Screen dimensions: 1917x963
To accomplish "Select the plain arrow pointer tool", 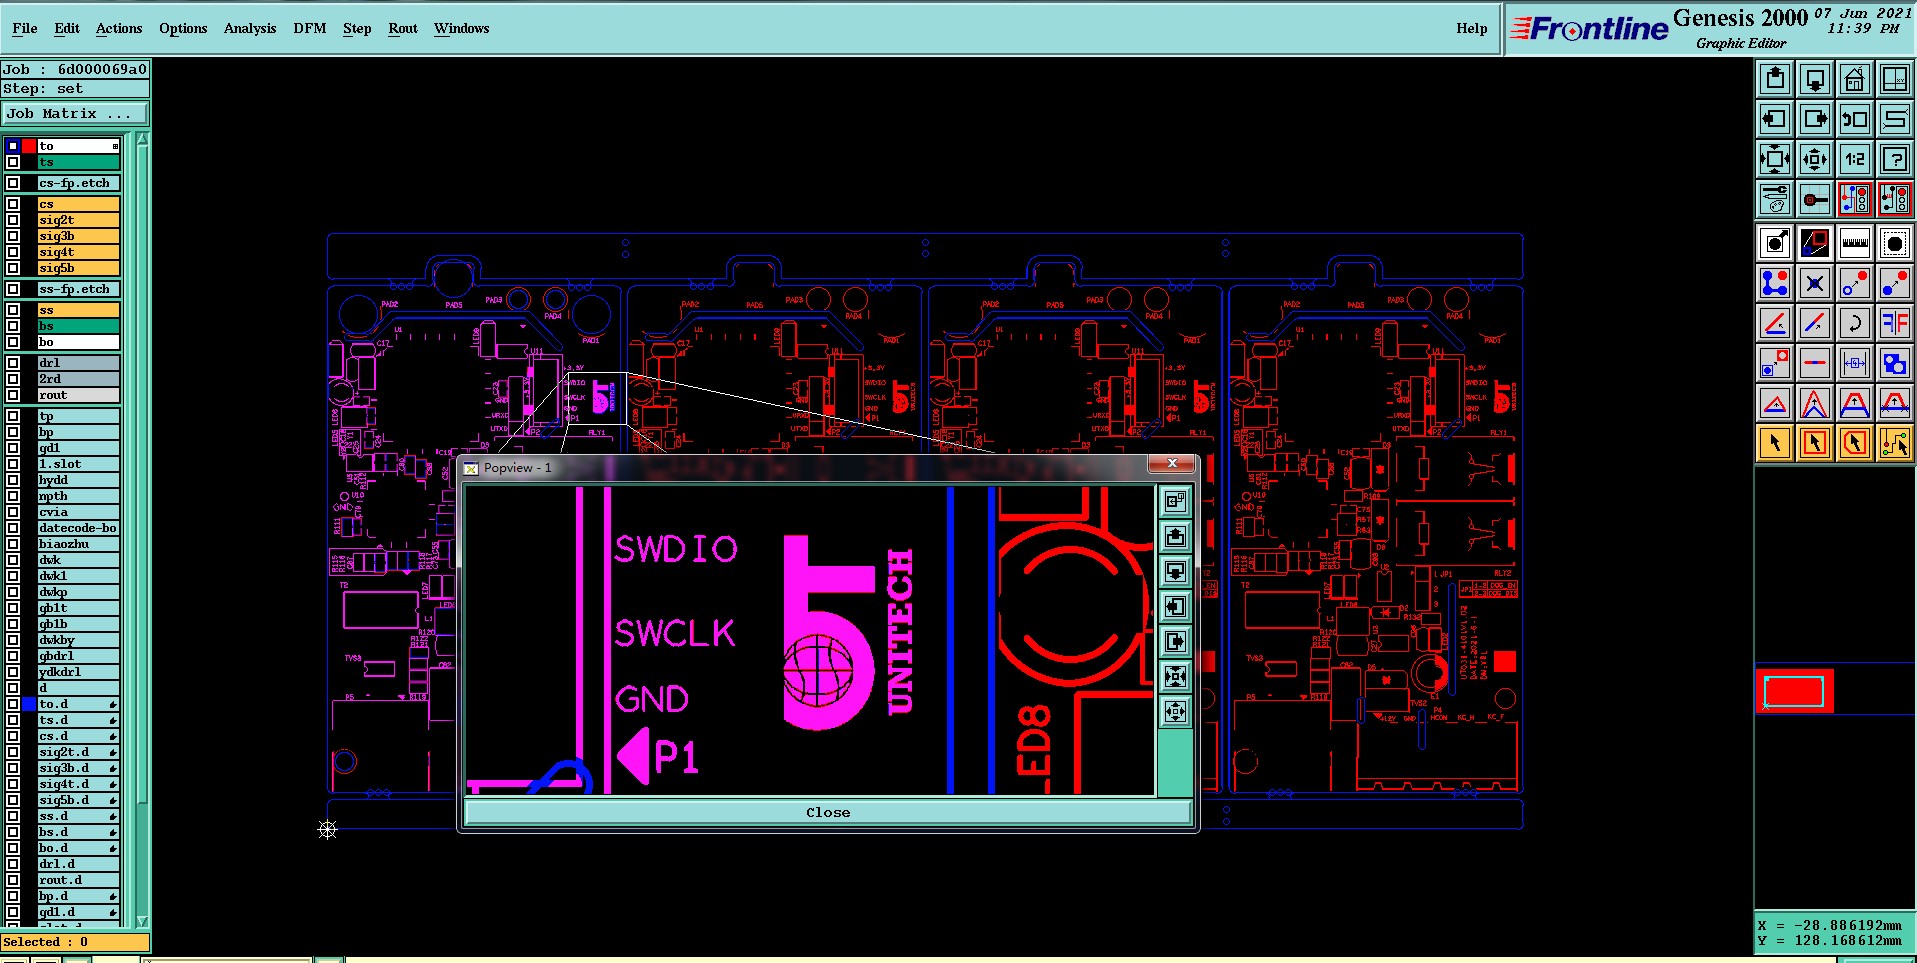I will 1775,443.
